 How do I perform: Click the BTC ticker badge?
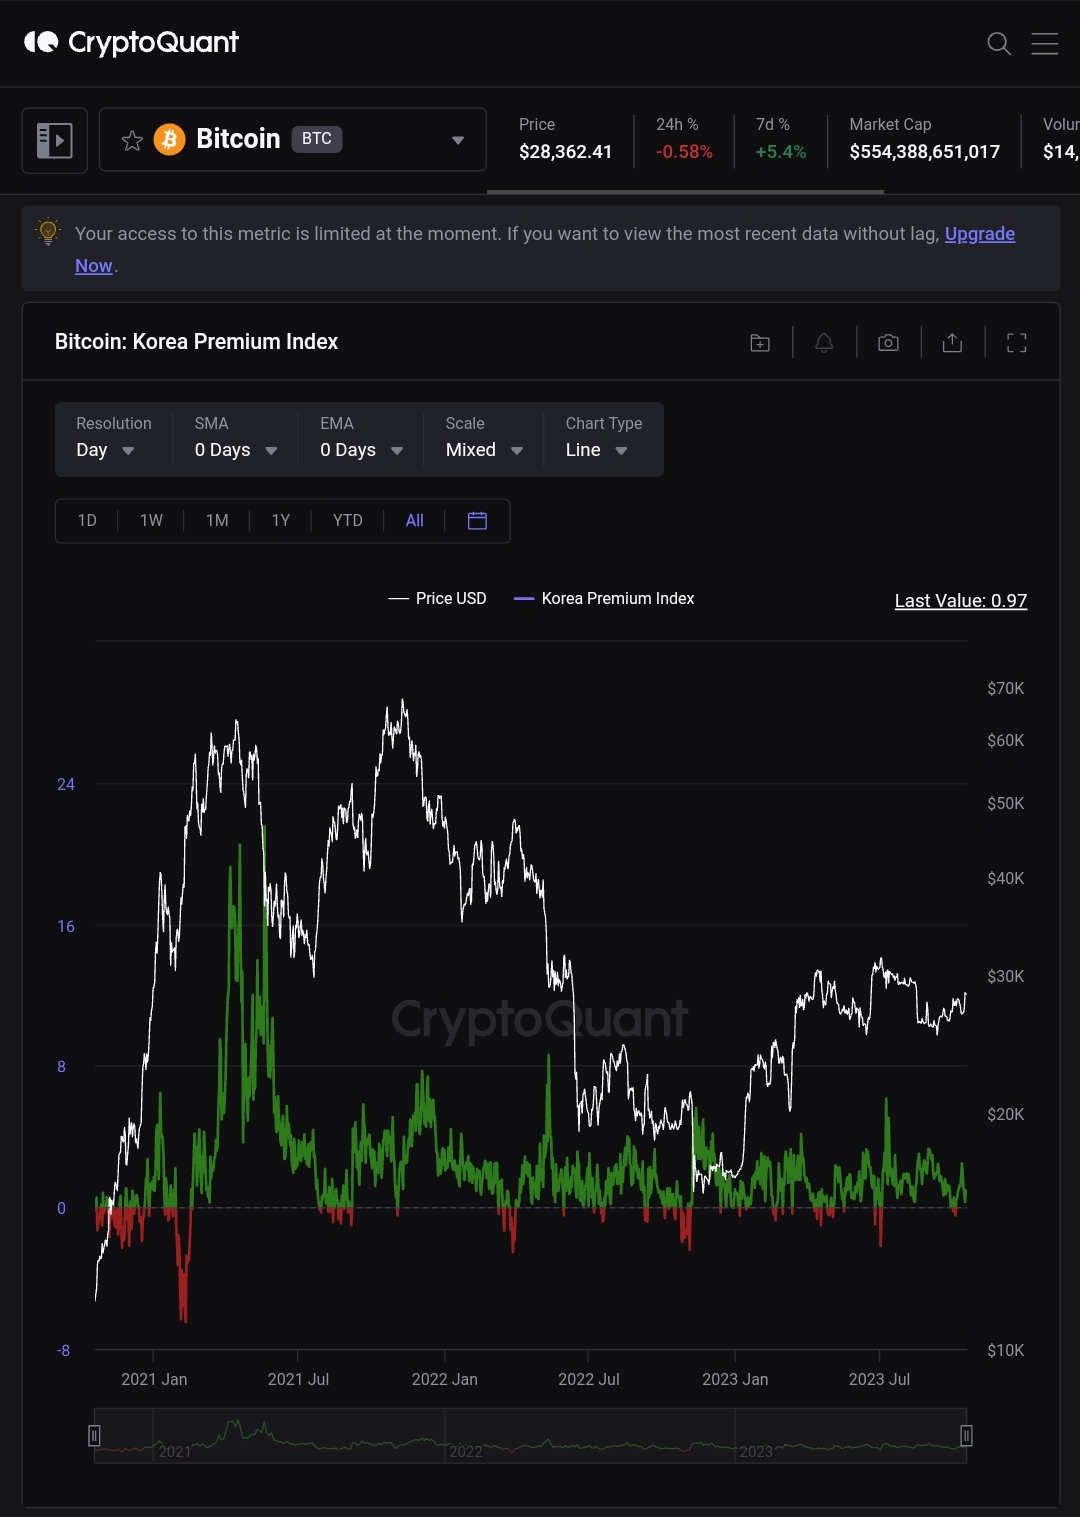coord(317,139)
